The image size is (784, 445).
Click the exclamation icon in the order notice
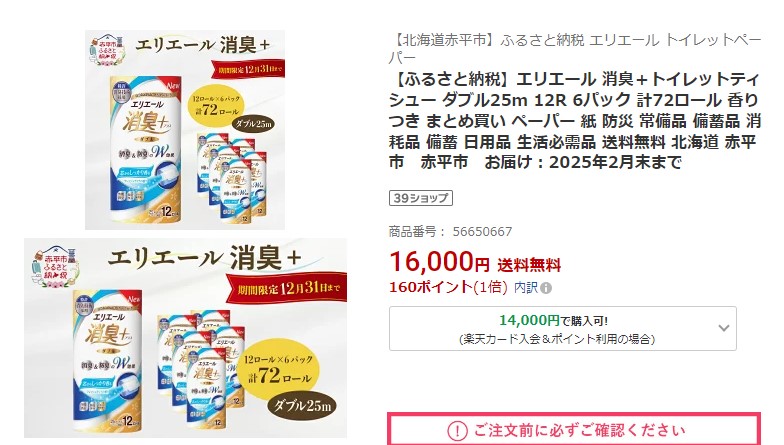456,430
